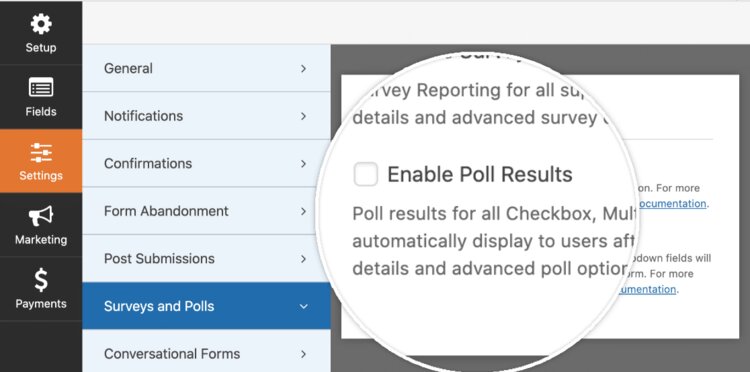This screenshot has height=372, width=750.
Task: Expand the Confirmations chevron arrow
Action: pos(303,164)
